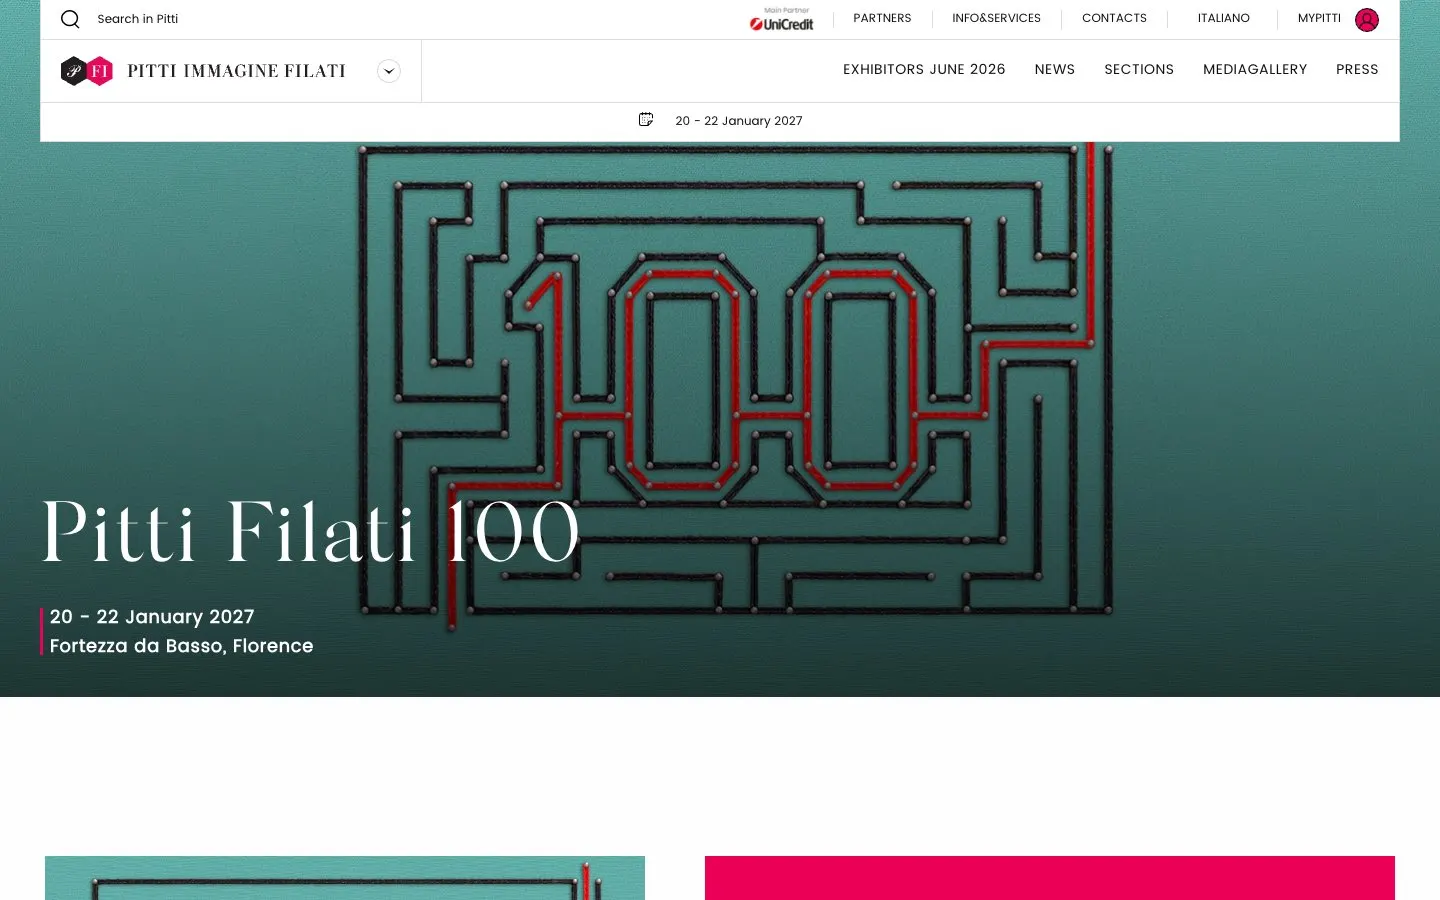Click the pink card below the hero
The height and width of the screenshot is (900, 1440).
click(1050, 878)
